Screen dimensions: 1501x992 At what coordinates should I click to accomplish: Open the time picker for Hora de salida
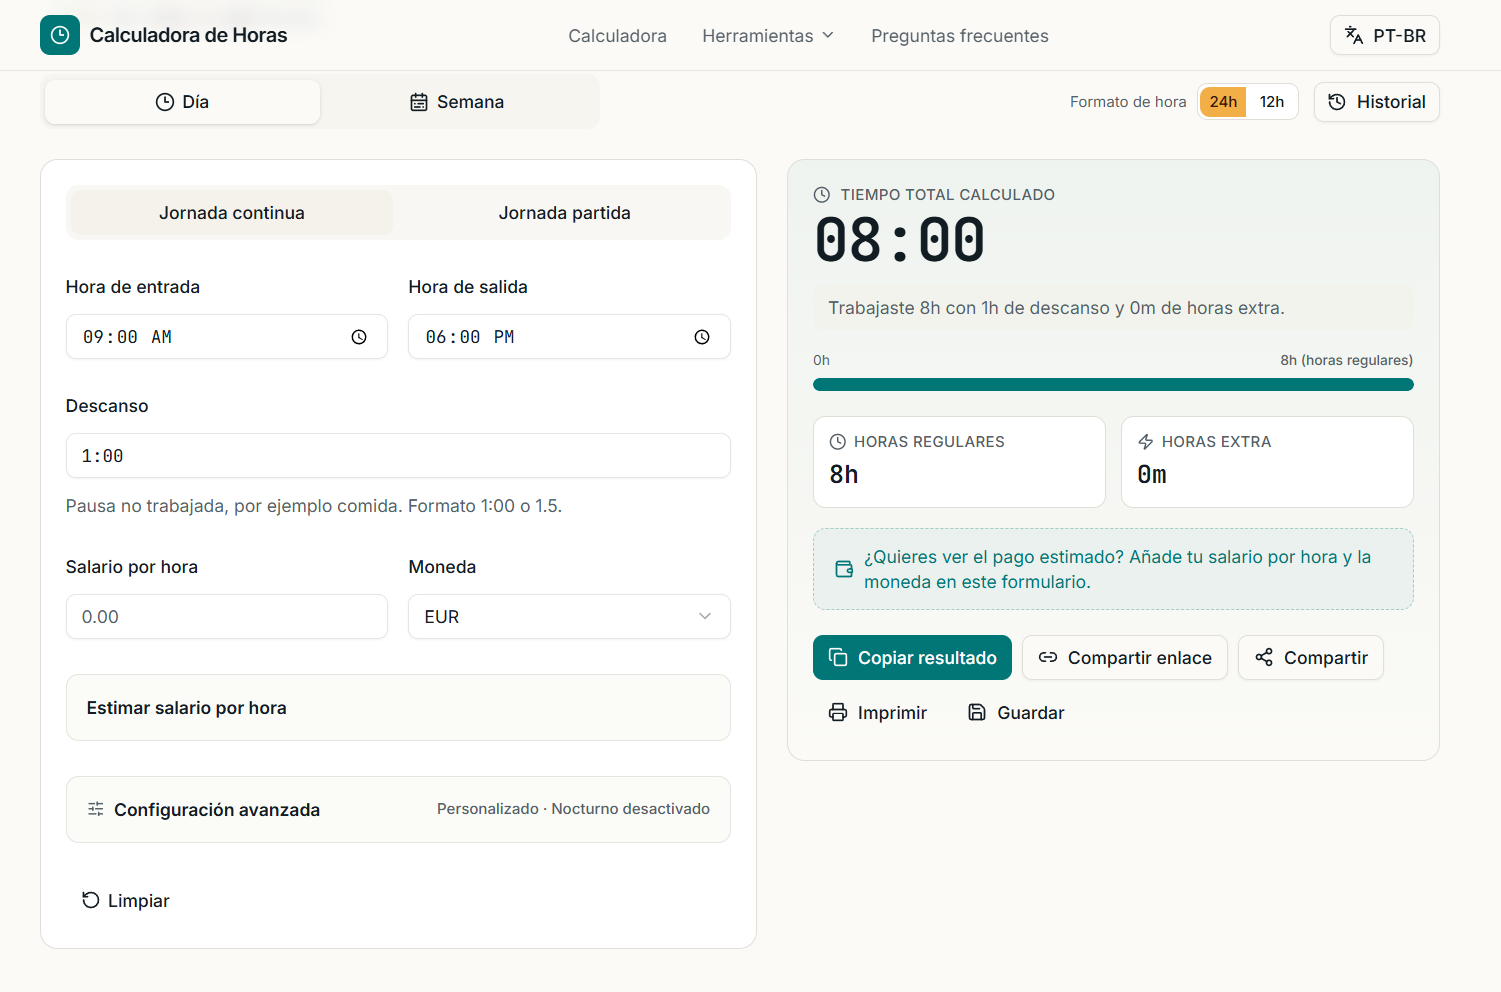[702, 337]
